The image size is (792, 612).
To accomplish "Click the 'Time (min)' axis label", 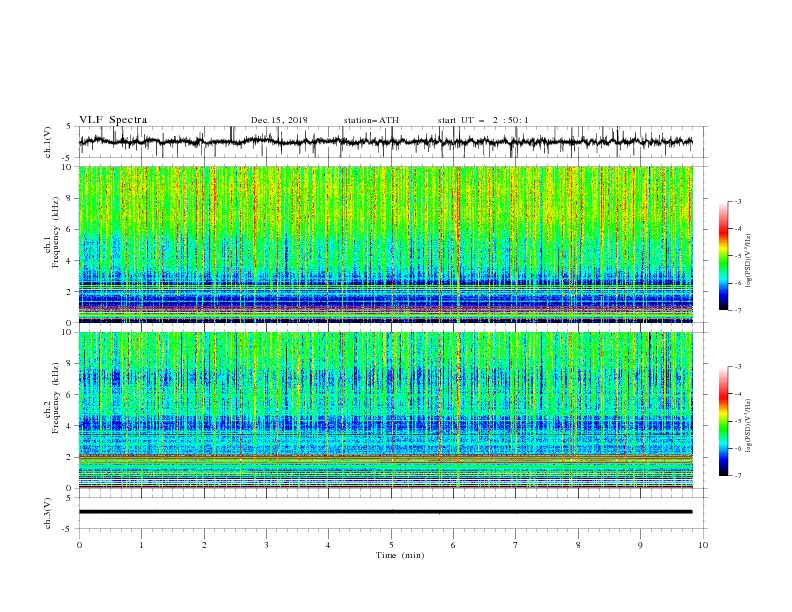I will [x=400, y=555].
